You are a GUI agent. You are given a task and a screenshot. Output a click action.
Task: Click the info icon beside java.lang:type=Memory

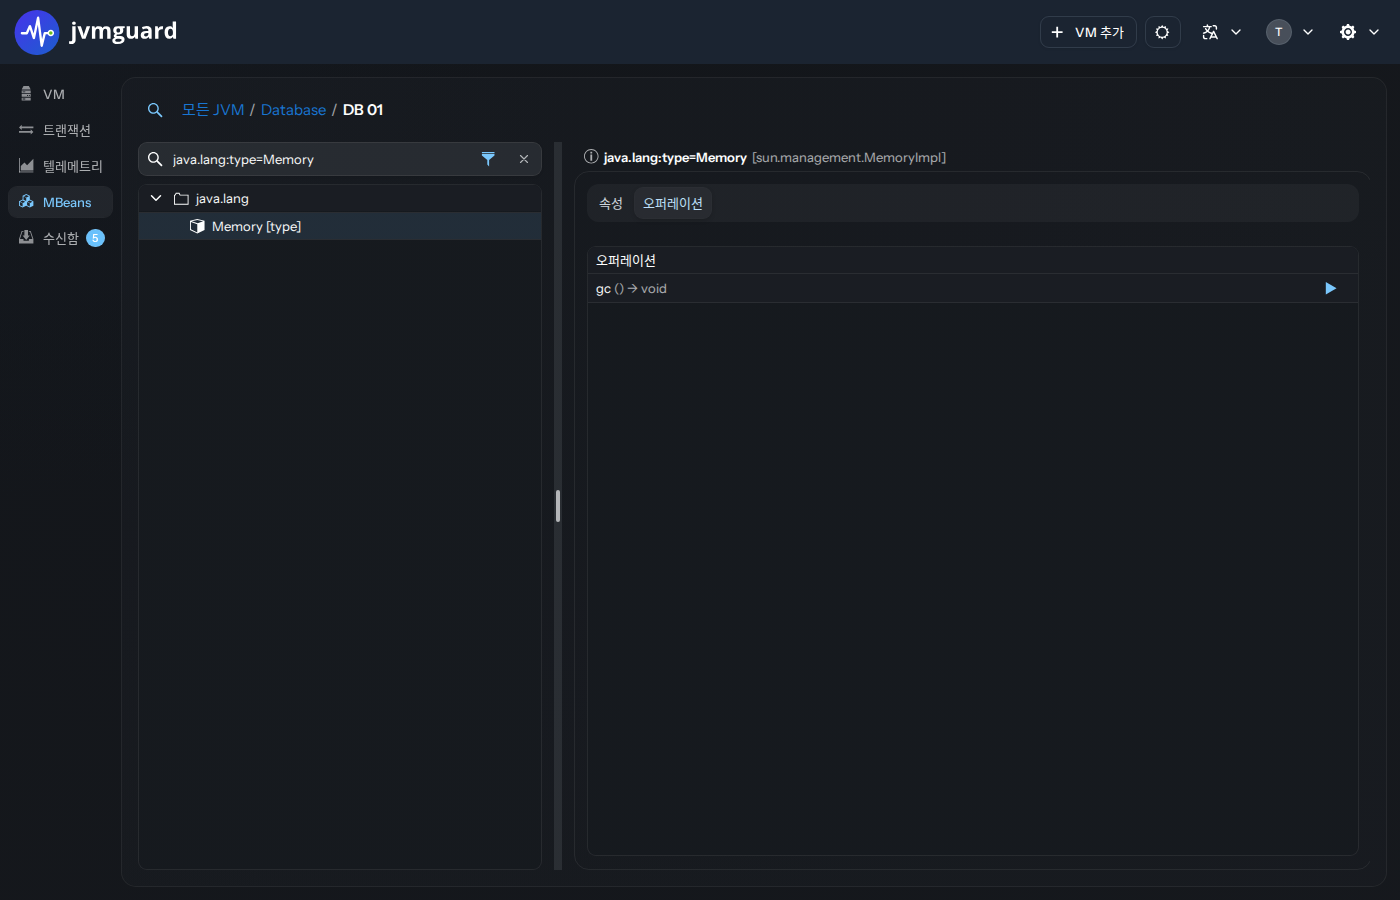(591, 157)
